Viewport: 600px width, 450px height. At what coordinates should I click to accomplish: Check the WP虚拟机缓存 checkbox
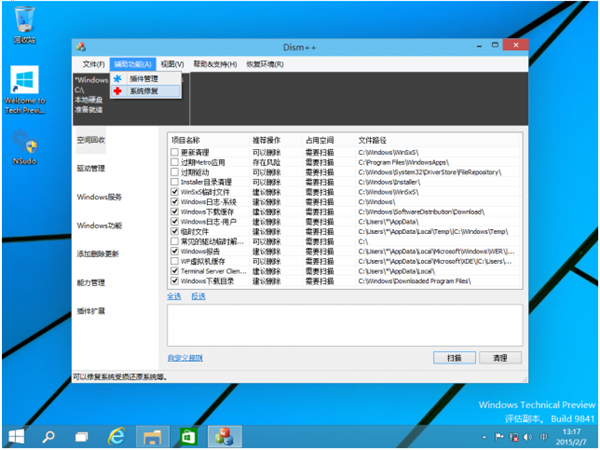(x=174, y=261)
